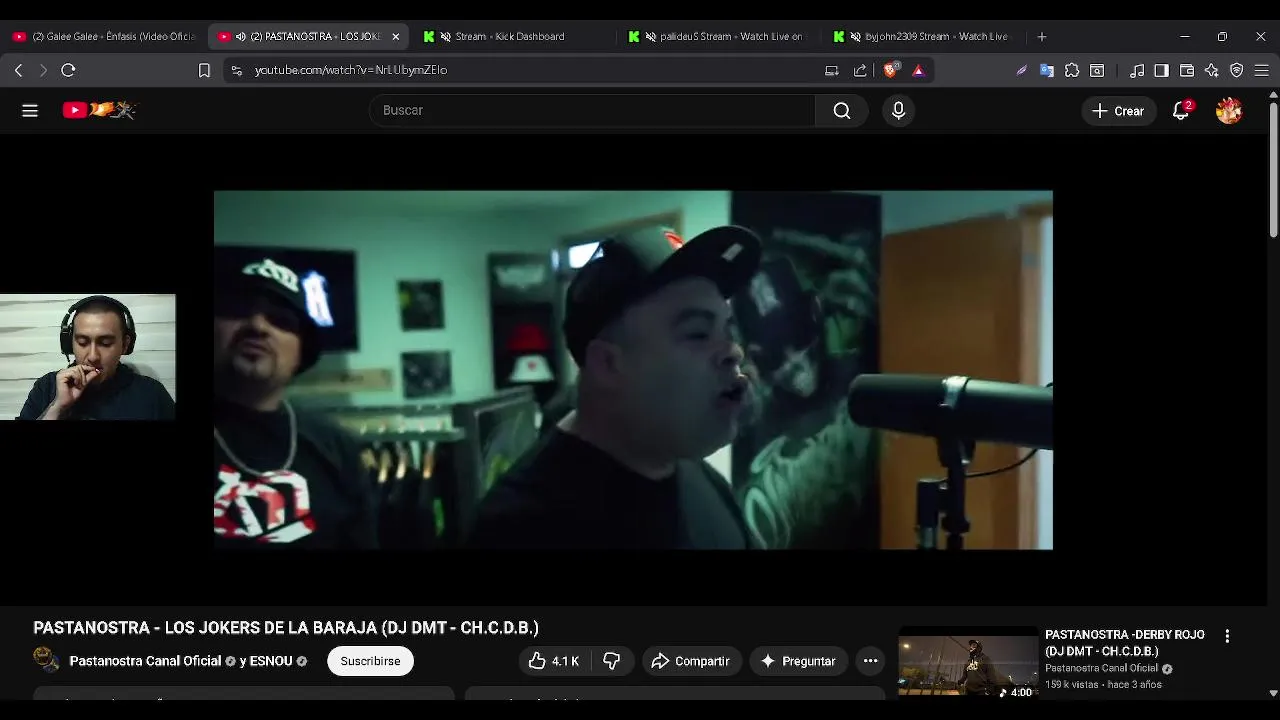The width and height of the screenshot is (1280, 720).
Task: Open options for Derby Rojo suggested video
Action: tap(1227, 636)
